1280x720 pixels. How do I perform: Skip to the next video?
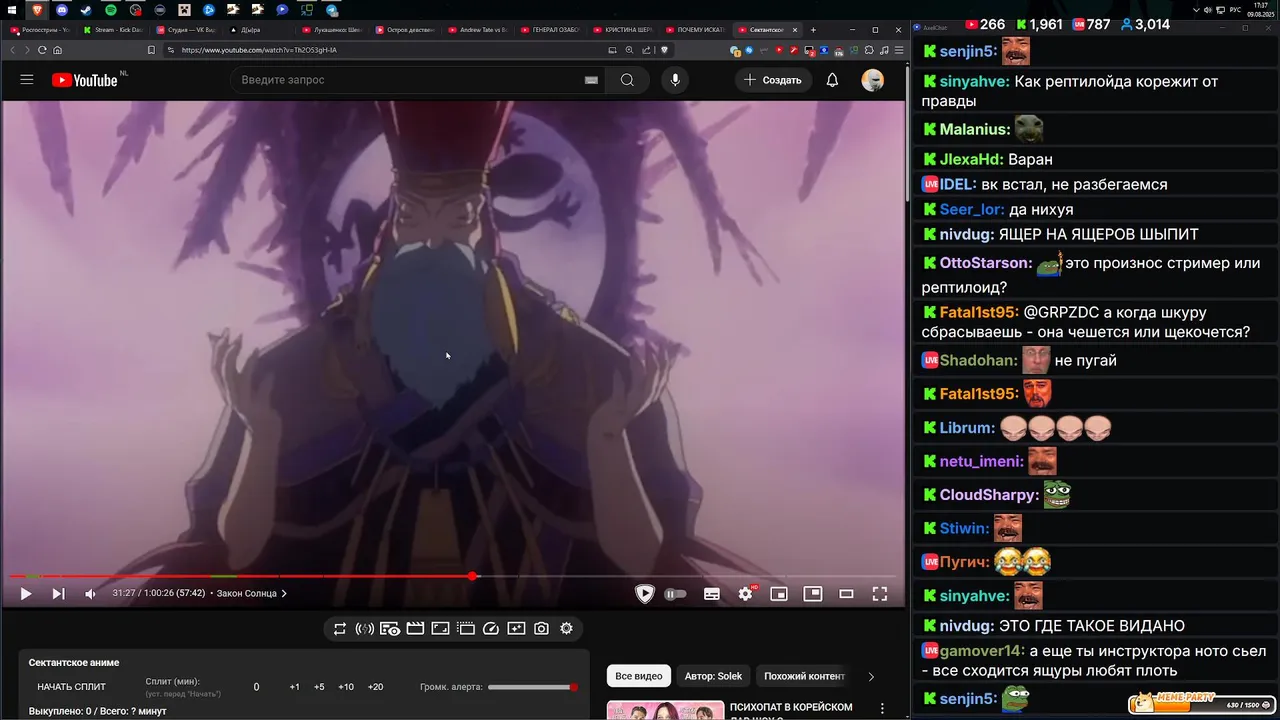[x=58, y=594]
